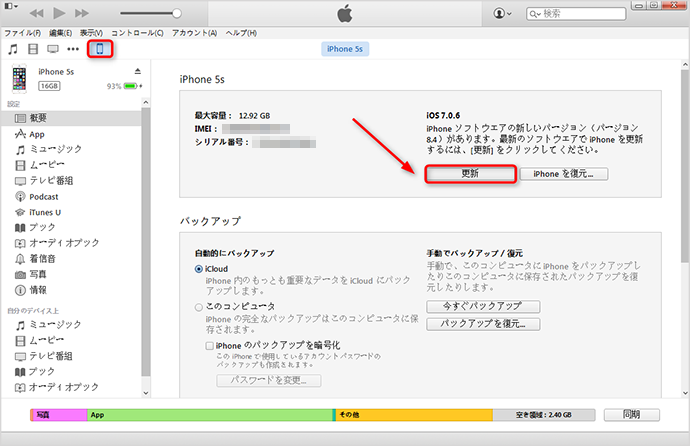Image resolution: width=690 pixels, height=446 pixels.
Task: Click the battery 93% indicator
Action: 124,86
